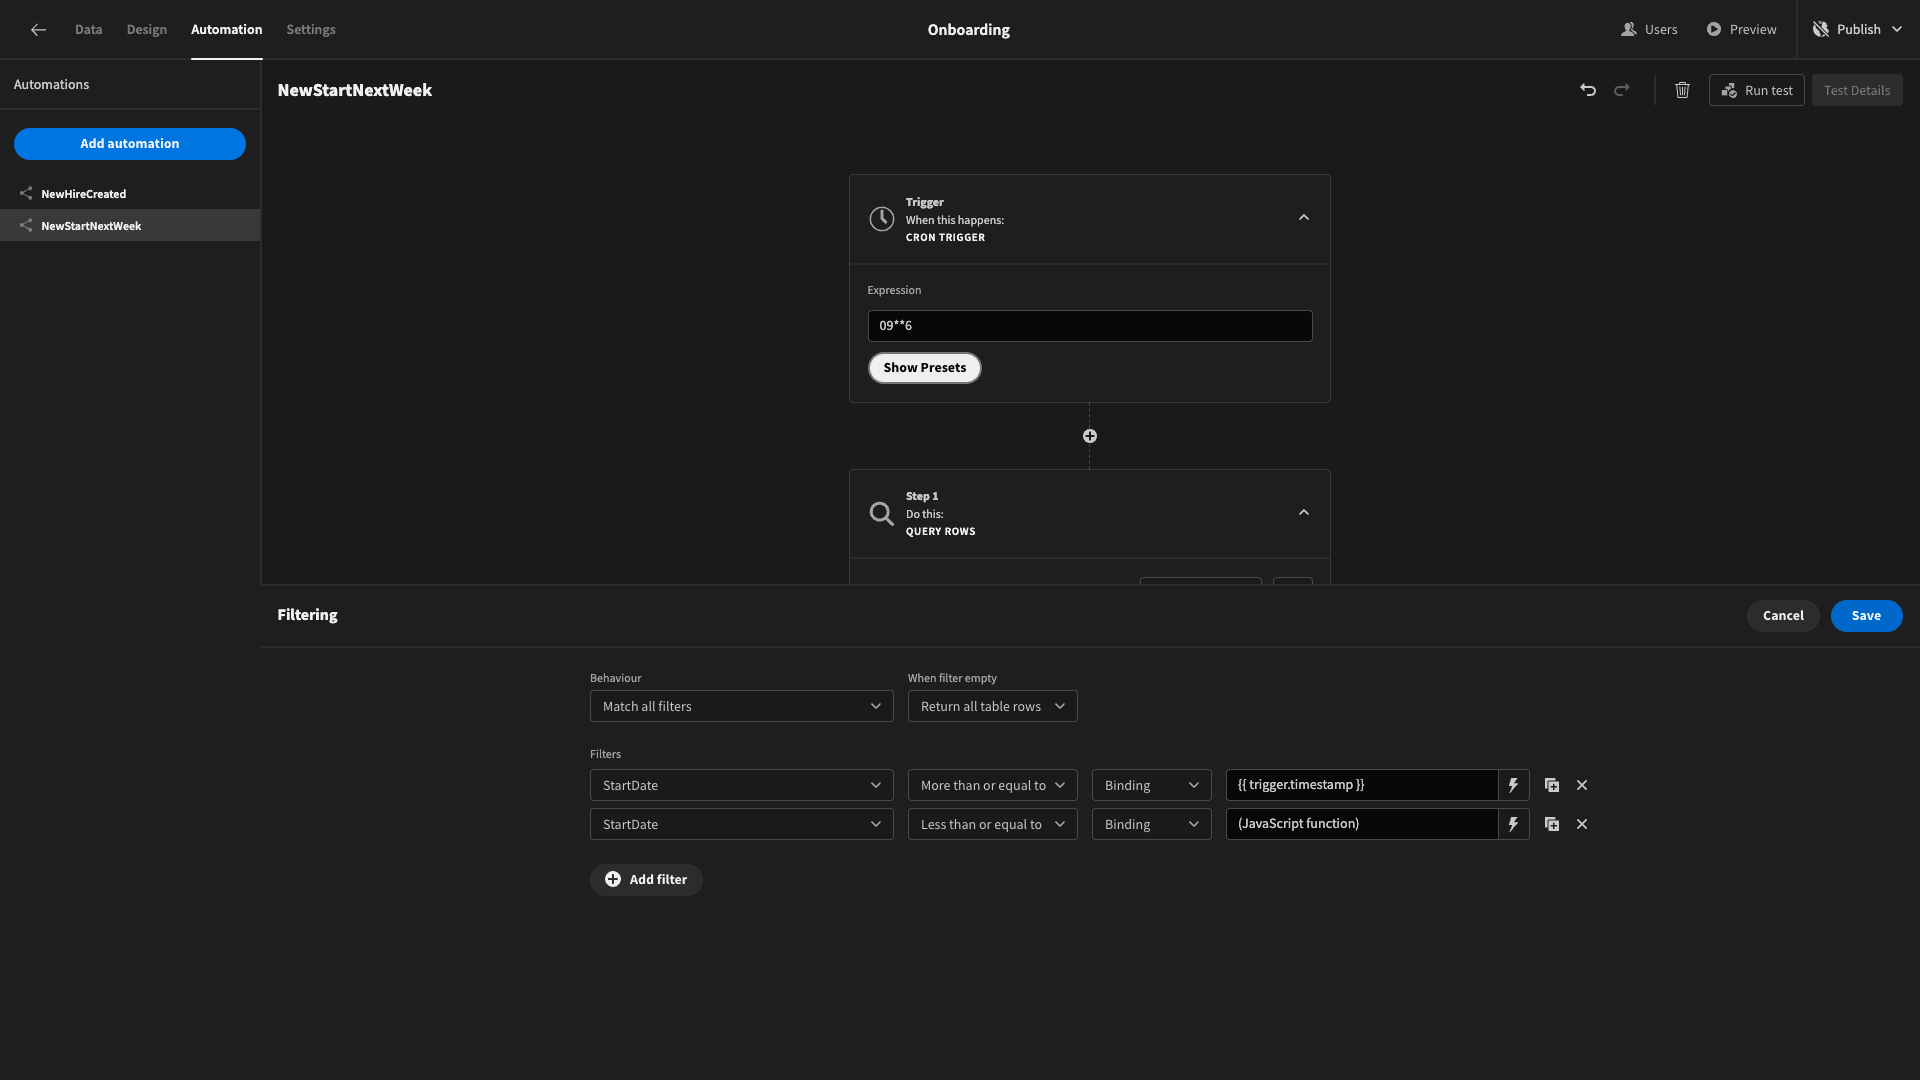Click the Query Rows magnifier icon
1920x1080 pixels.
(881, 513)
